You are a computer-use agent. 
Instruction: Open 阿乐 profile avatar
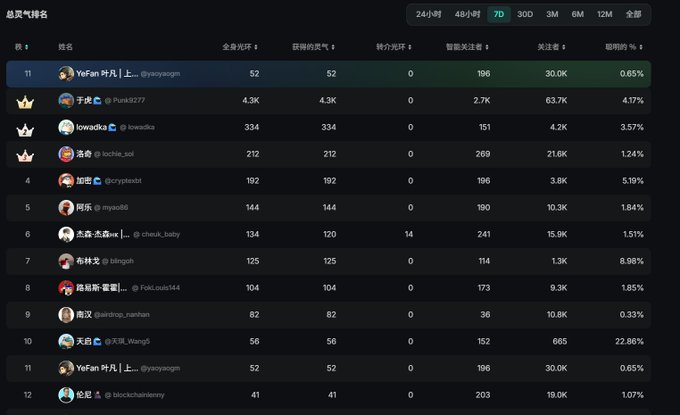pos(66,208)
